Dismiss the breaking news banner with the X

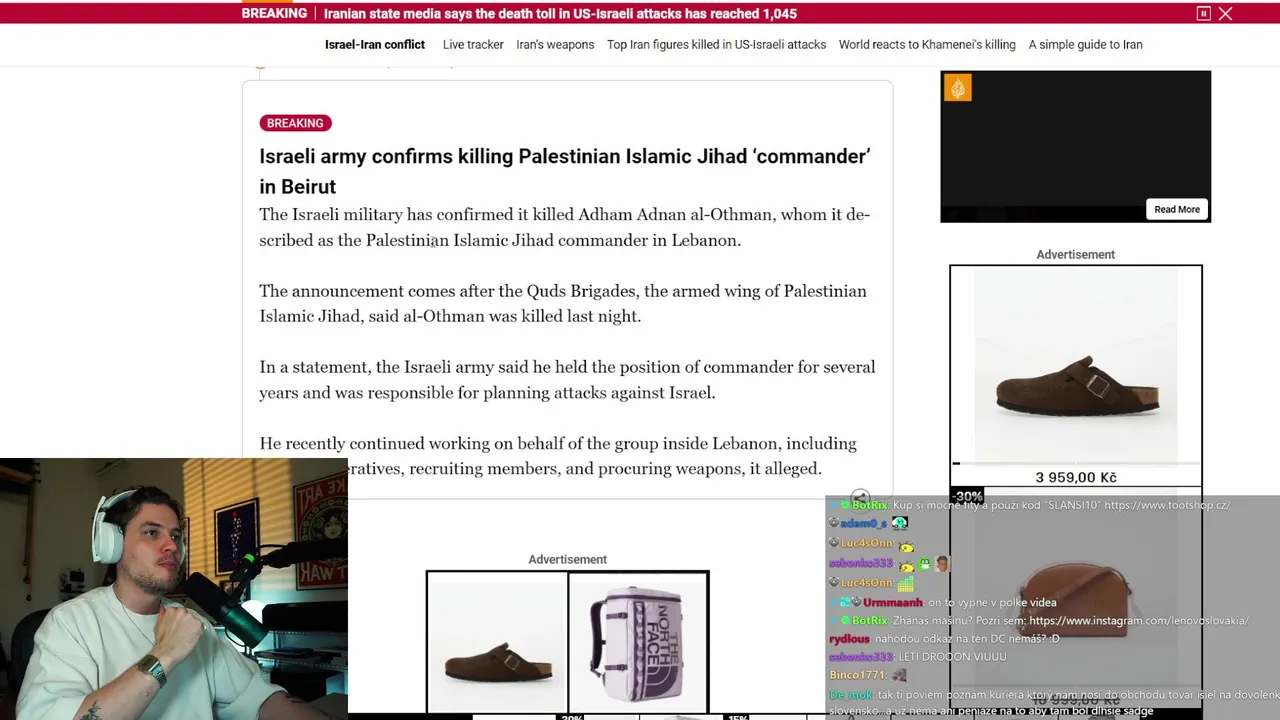pos(1226,14)
